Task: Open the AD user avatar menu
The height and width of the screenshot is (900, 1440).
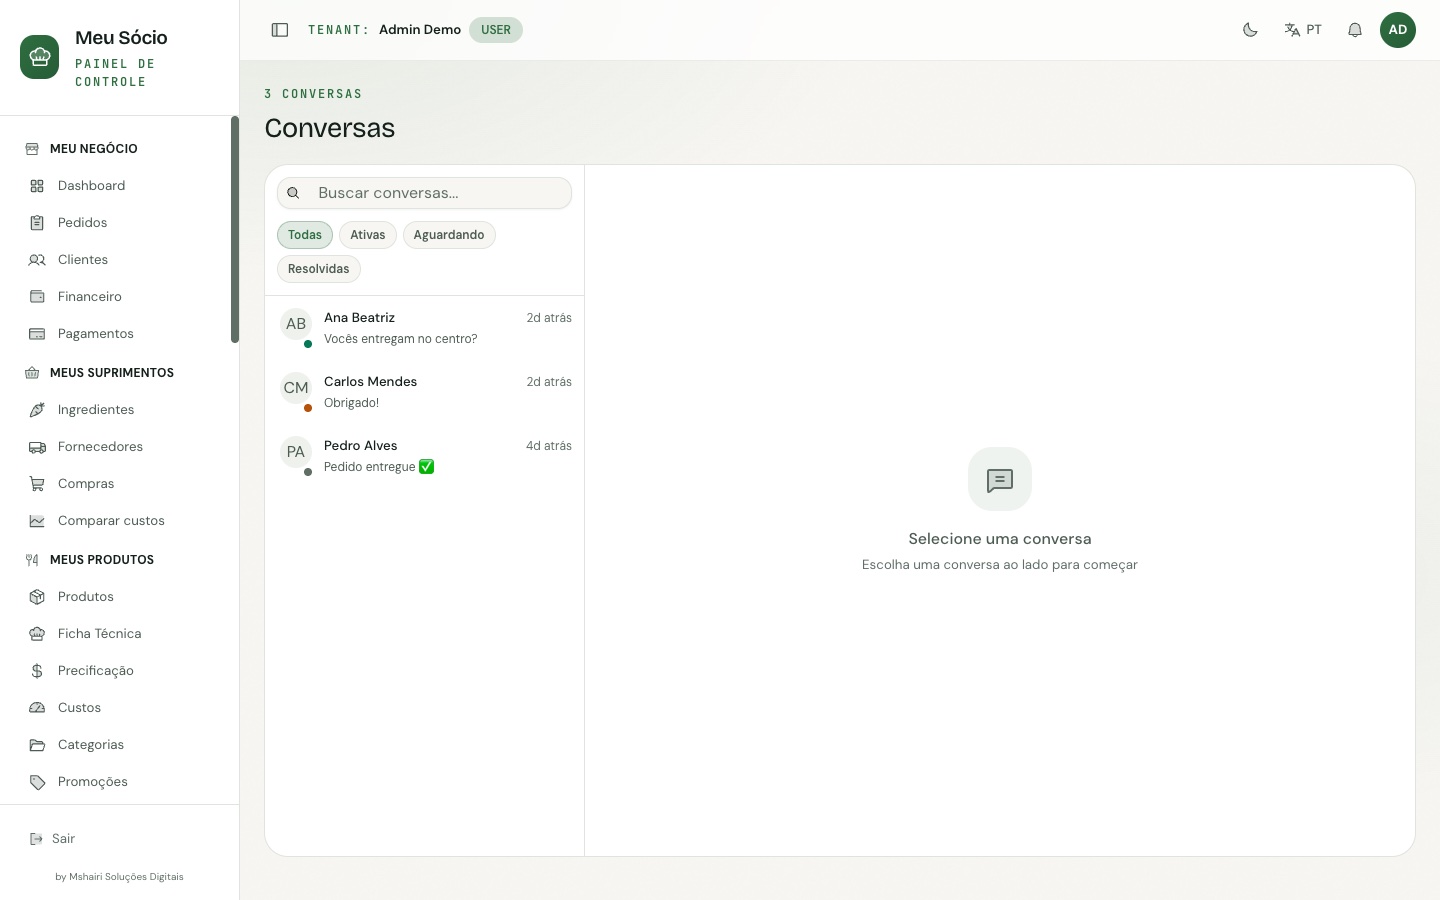Action: (x=1398, y=30)
